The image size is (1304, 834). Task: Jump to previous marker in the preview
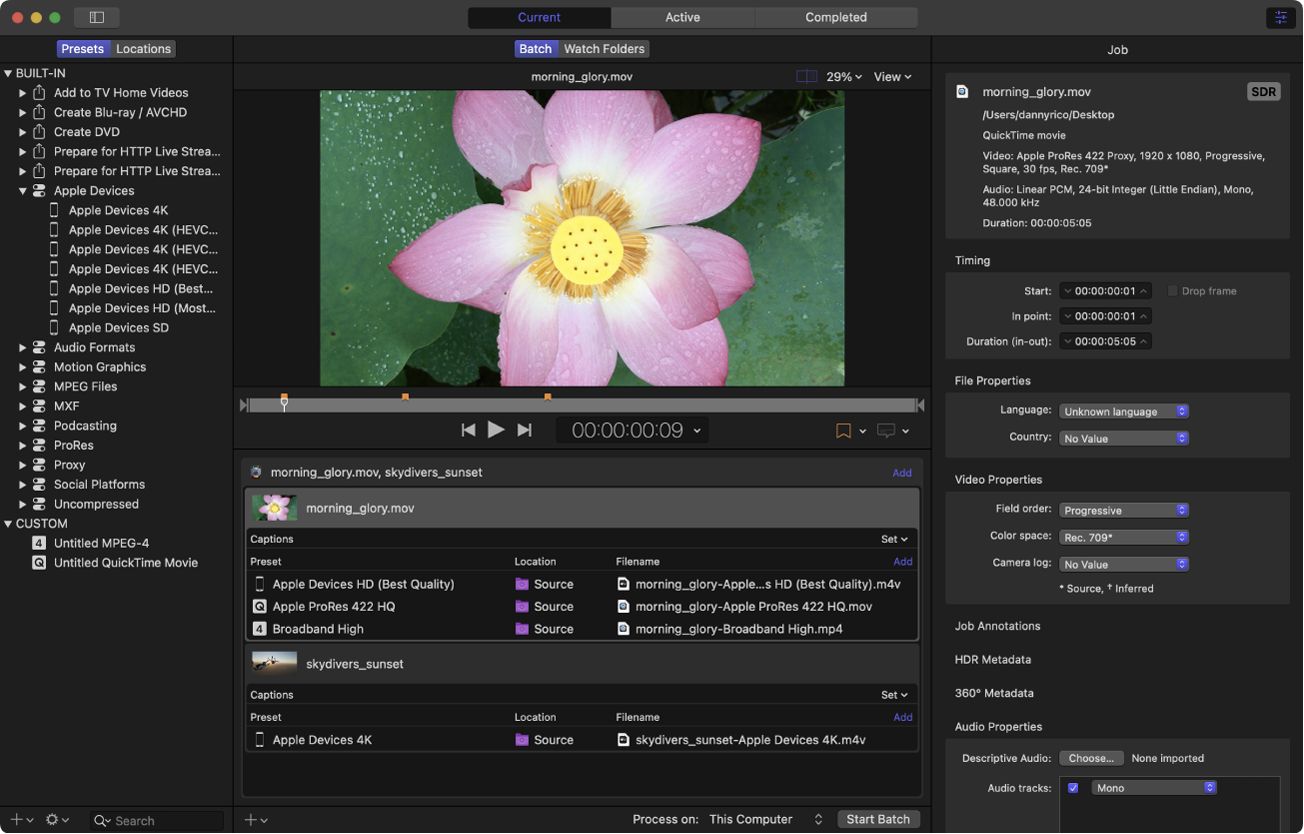(x=468, y=430)
